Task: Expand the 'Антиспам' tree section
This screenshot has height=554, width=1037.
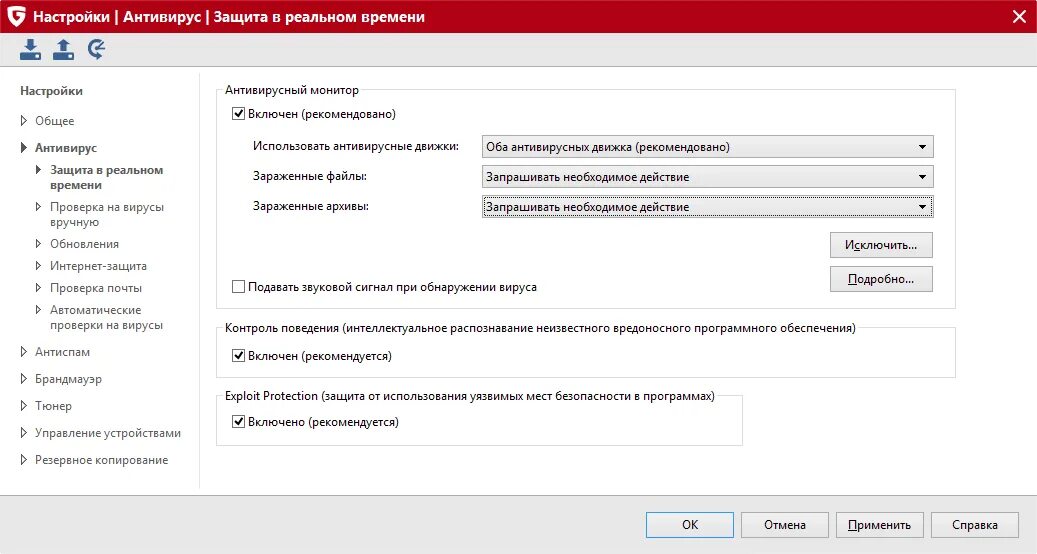Action: pyautogui.click(x=24, y=352)
